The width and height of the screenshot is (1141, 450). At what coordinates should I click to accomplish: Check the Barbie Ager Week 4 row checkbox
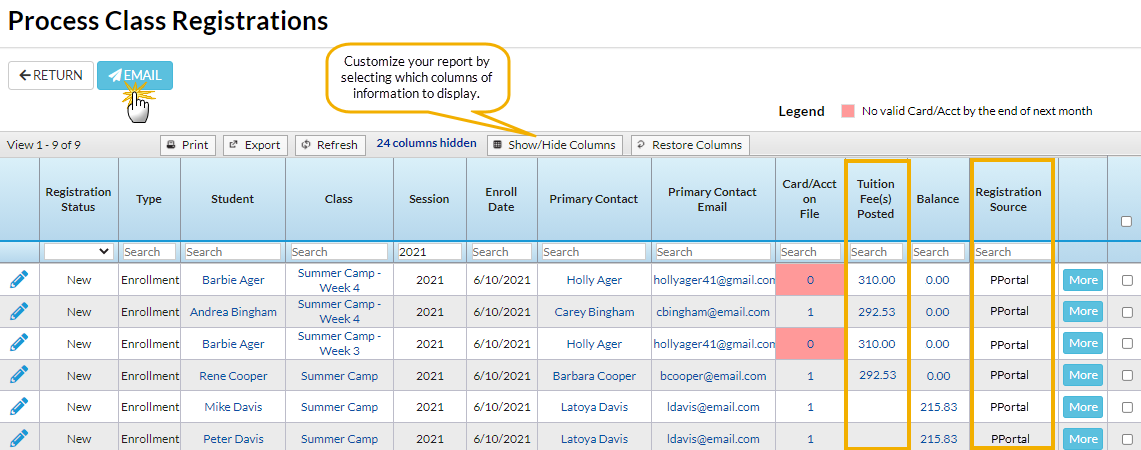[1126, 280]
